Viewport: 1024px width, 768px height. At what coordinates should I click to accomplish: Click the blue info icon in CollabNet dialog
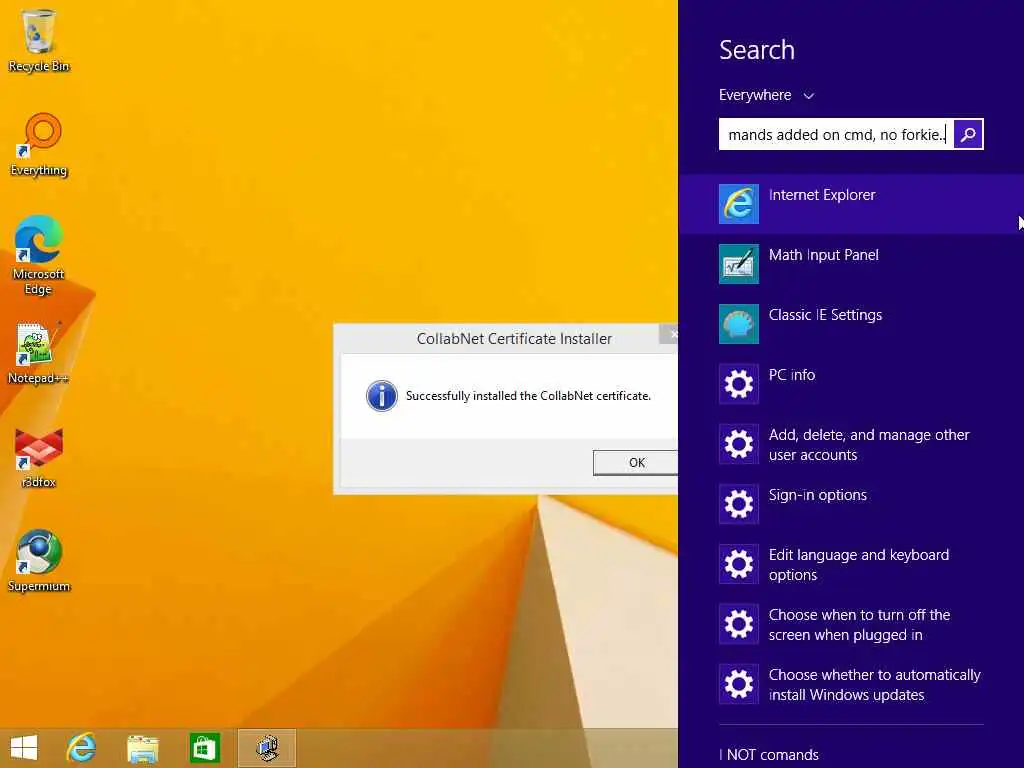point(382,396)
